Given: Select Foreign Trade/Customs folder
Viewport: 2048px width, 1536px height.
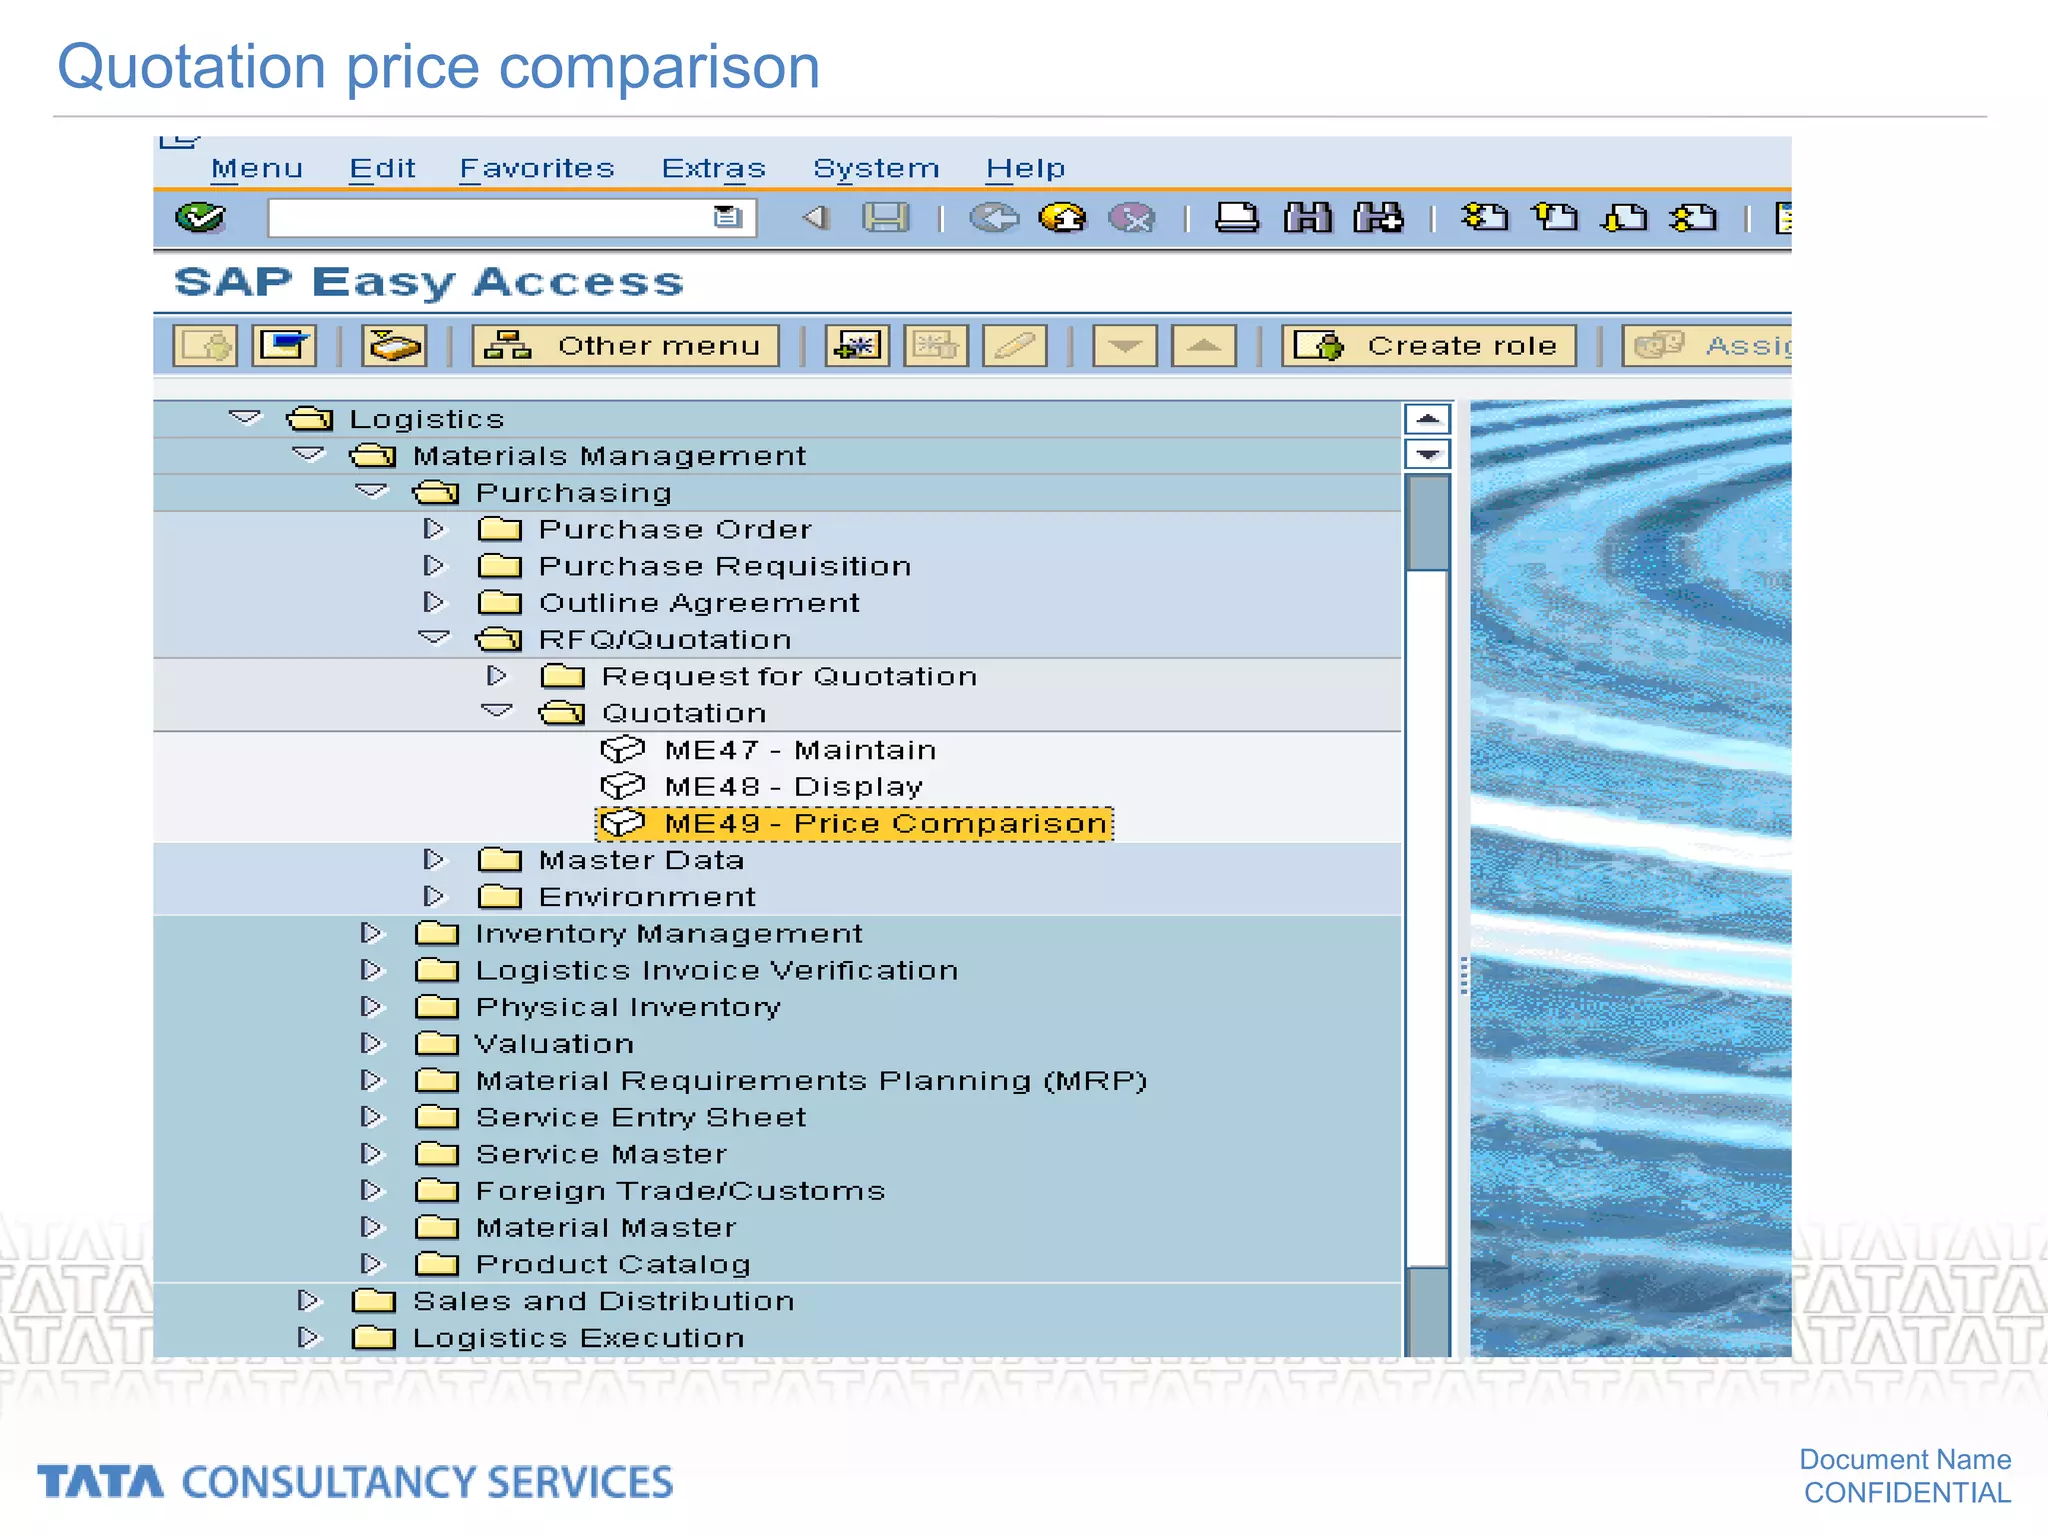Looking at the screenshot, I should (x=650, y=1191).
